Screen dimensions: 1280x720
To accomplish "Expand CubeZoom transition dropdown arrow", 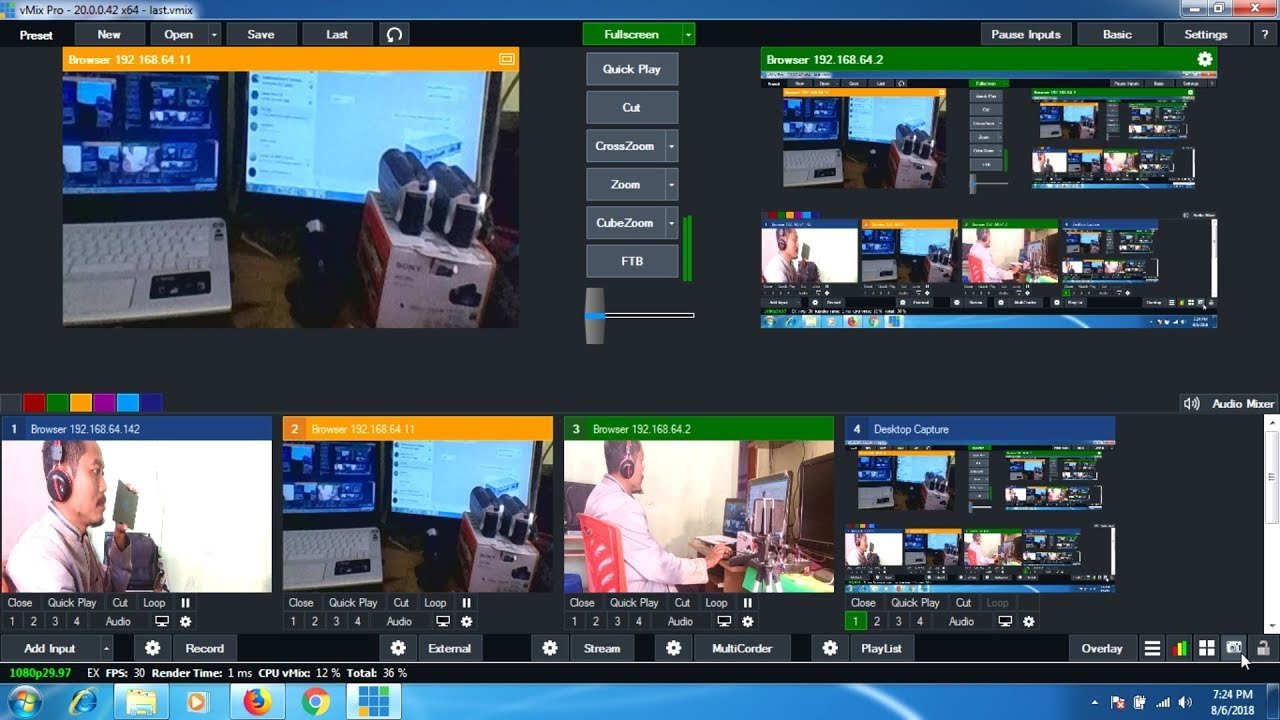I will point(671,223).
